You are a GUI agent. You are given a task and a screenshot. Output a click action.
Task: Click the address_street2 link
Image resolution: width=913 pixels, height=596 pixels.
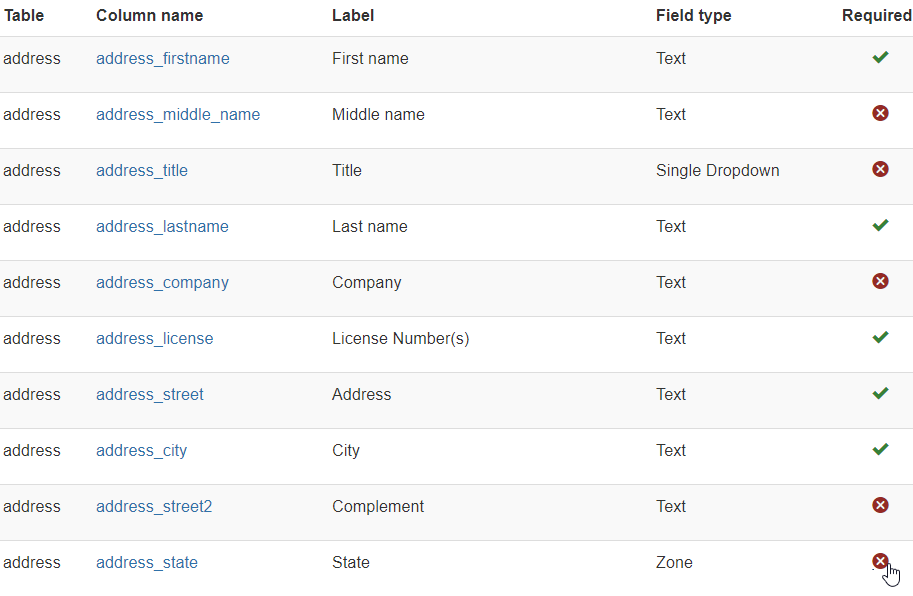pyautogui.click(x=154, y=507)
